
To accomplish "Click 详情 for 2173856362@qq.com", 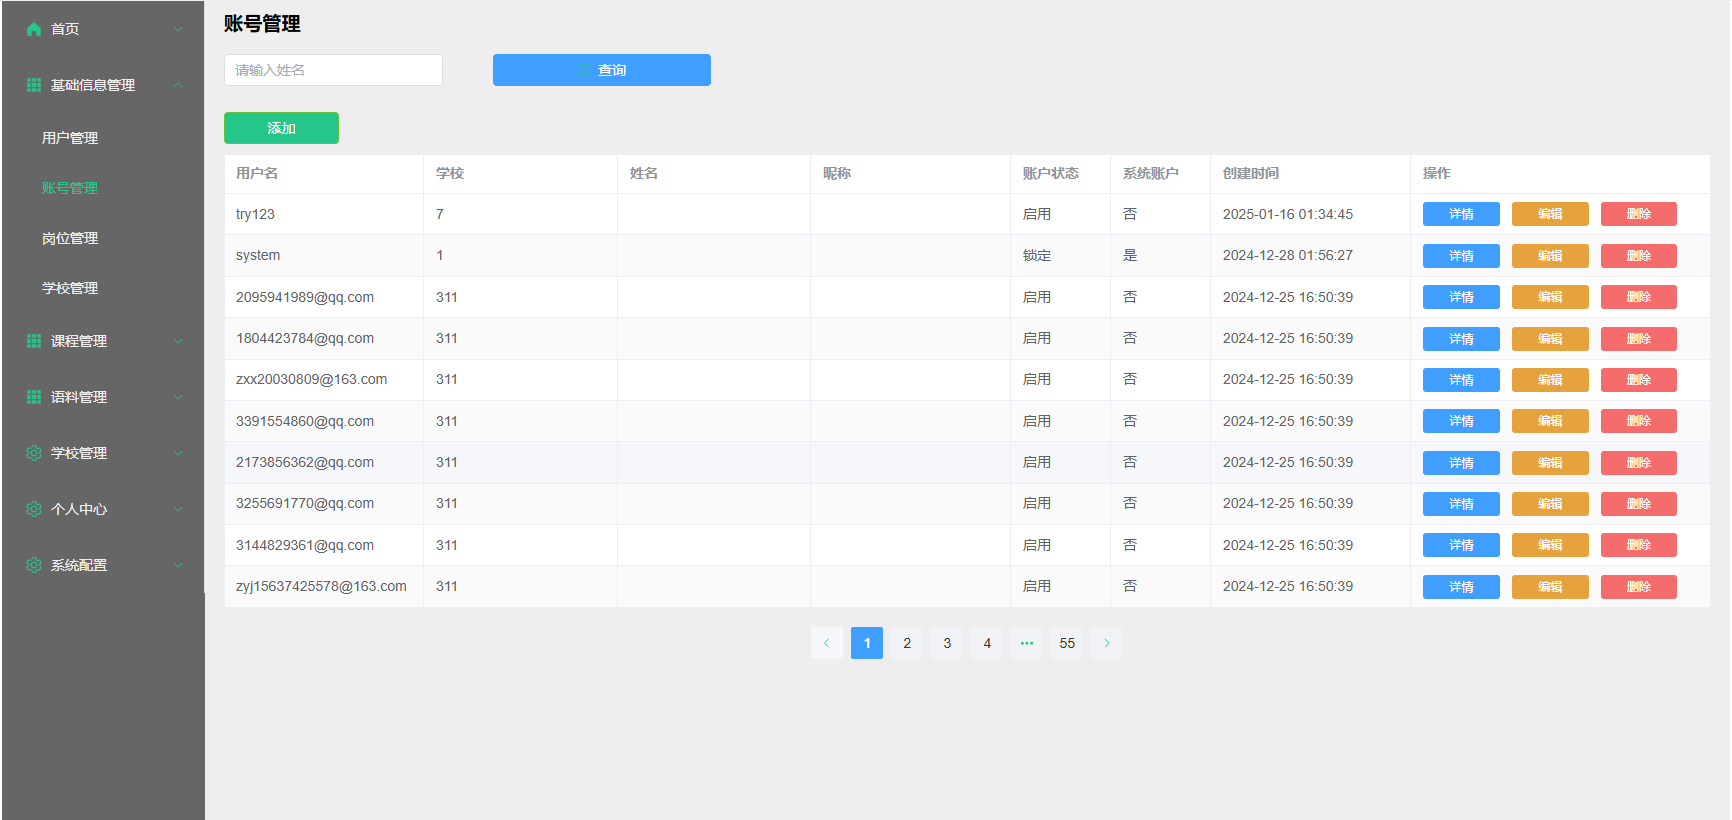I will 1461,463.
